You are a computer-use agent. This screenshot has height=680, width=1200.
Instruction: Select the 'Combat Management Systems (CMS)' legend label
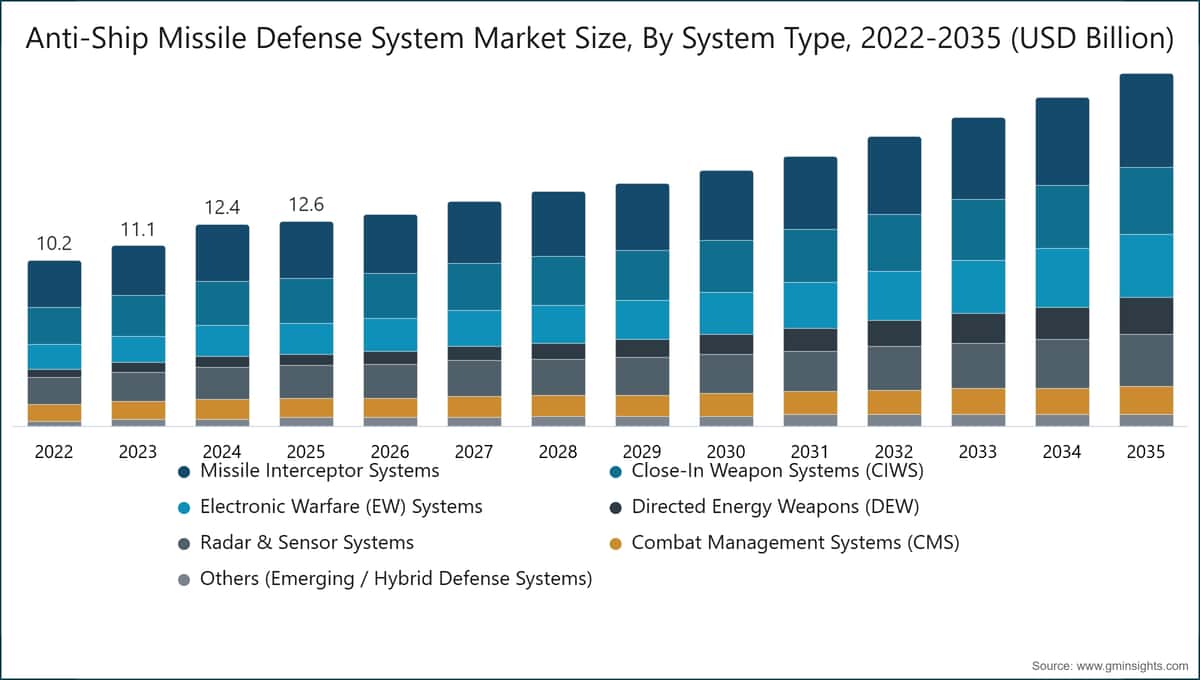(796, 542)
